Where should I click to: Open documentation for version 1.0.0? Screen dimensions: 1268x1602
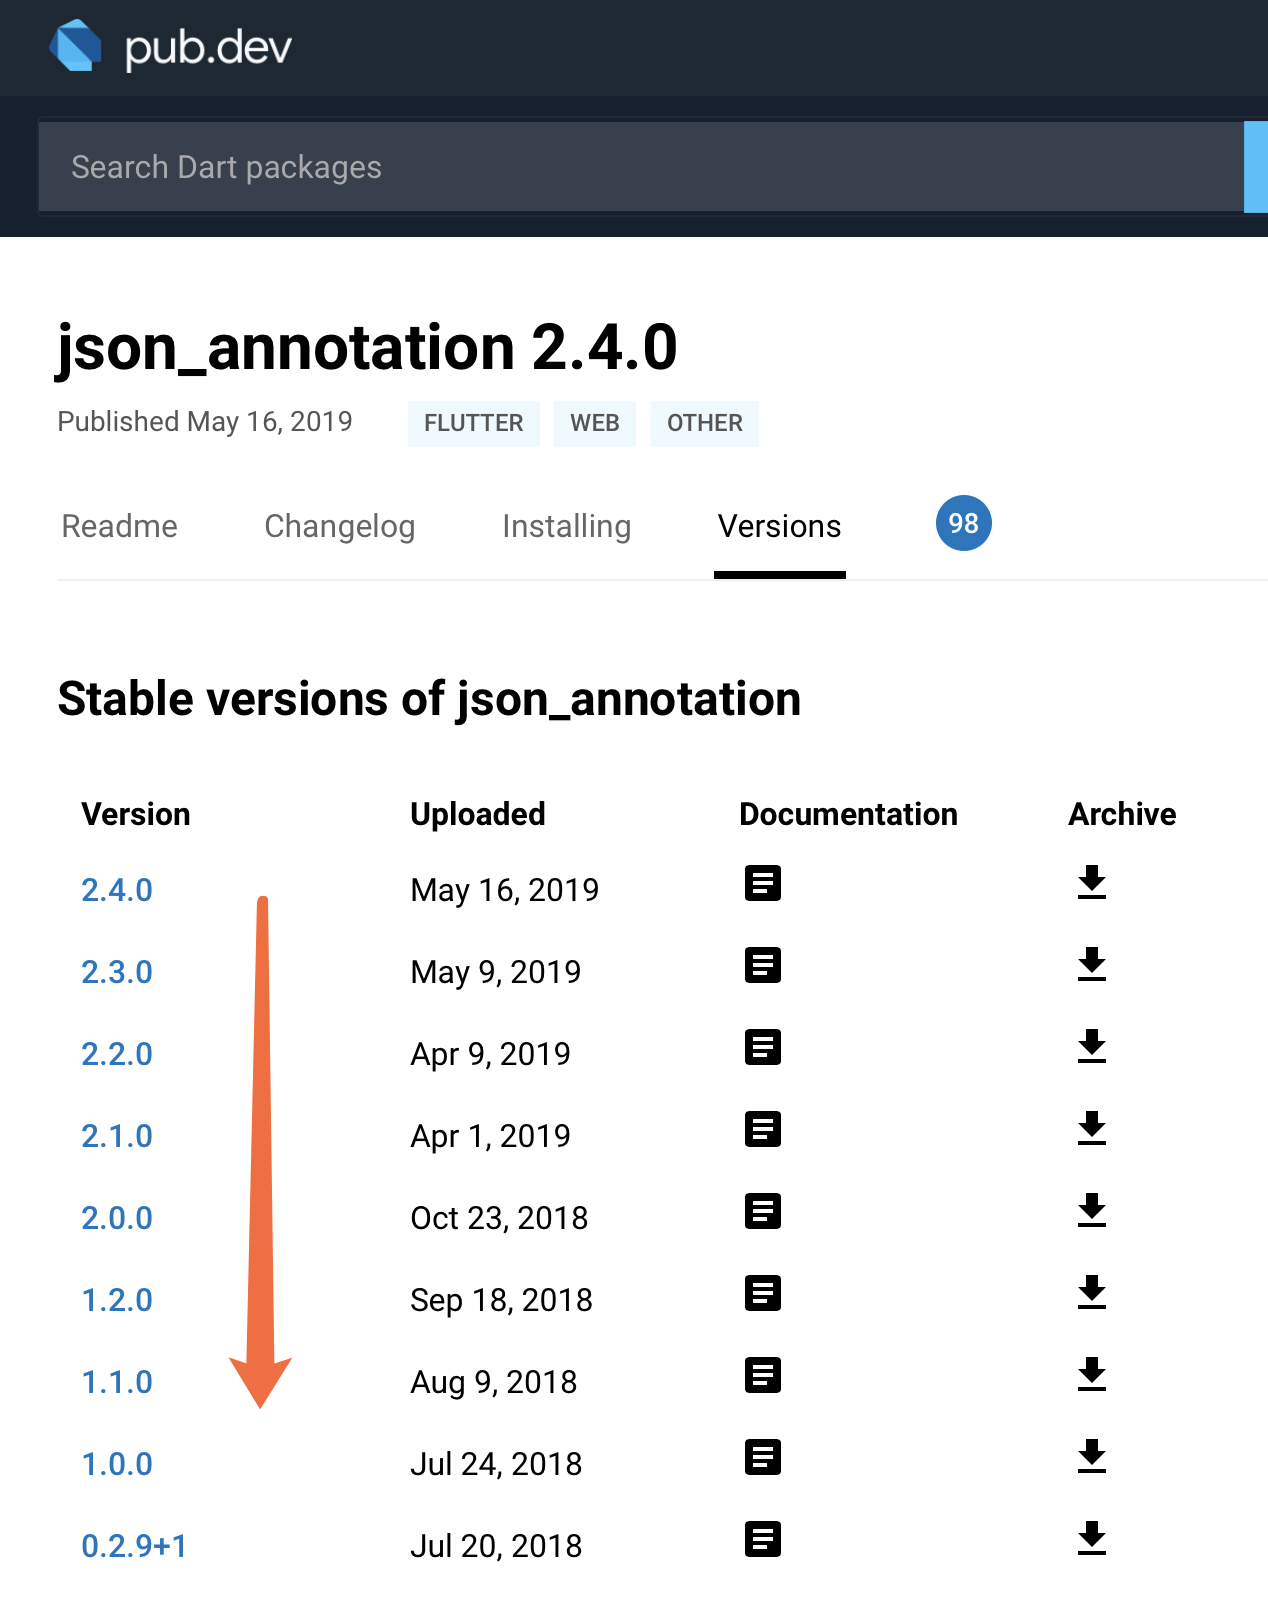[x=762, y=1457]
